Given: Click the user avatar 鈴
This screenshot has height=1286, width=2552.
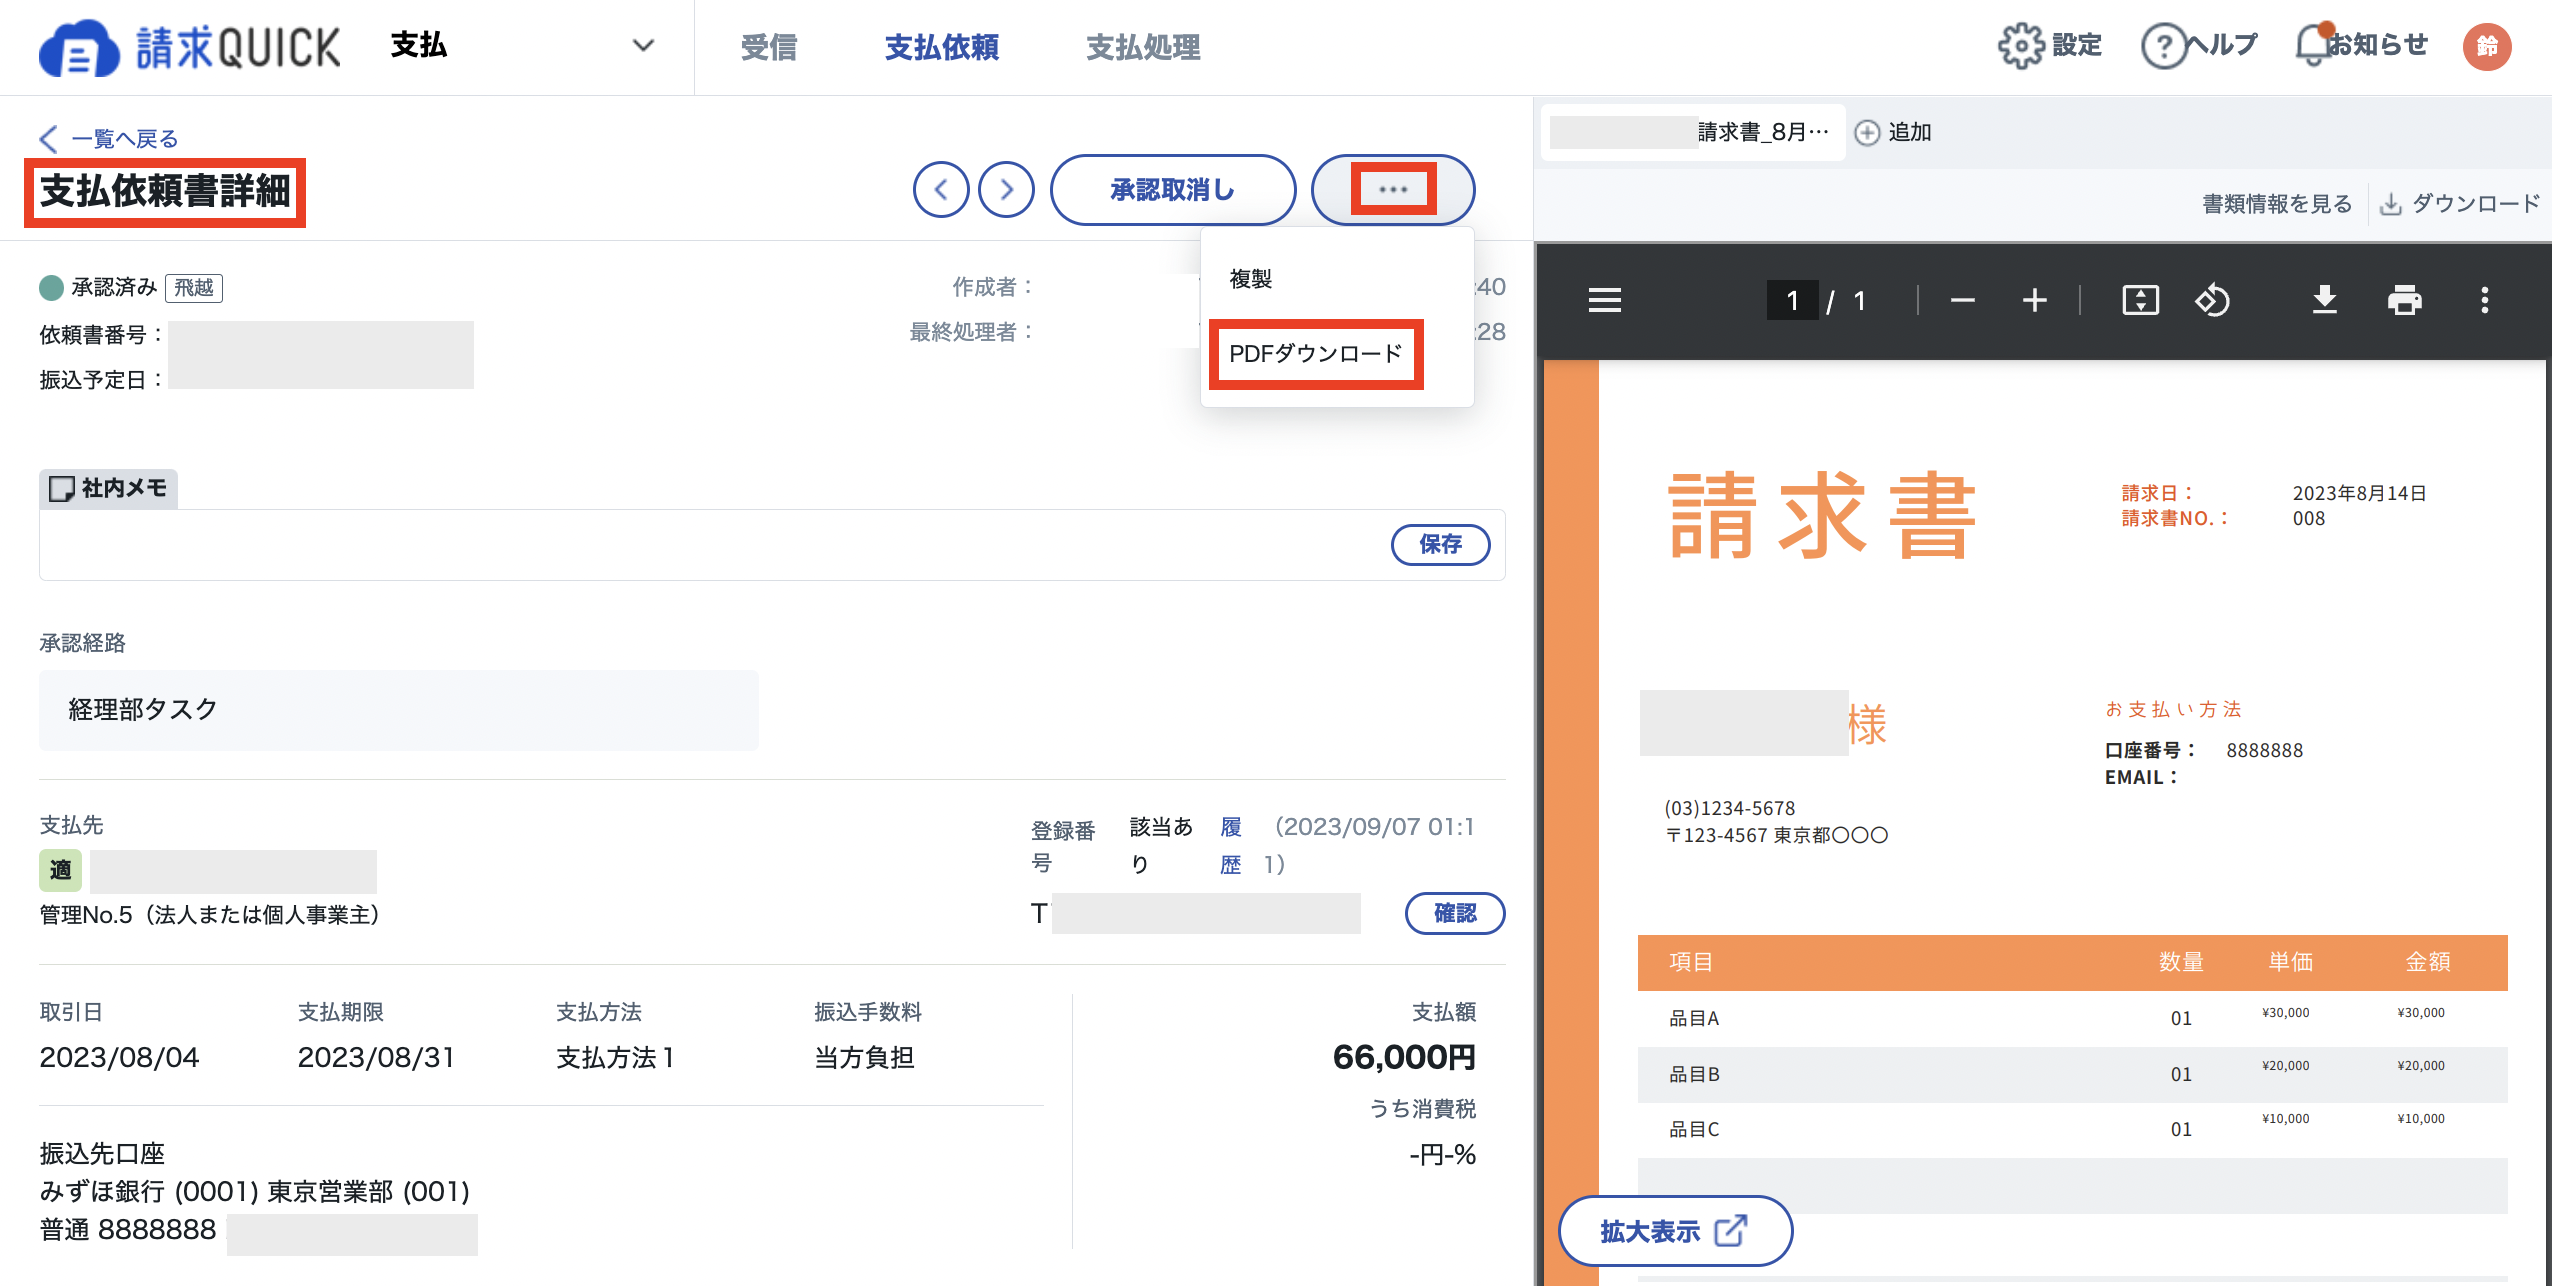Looking at the screenshot, I should [2487, 46].
